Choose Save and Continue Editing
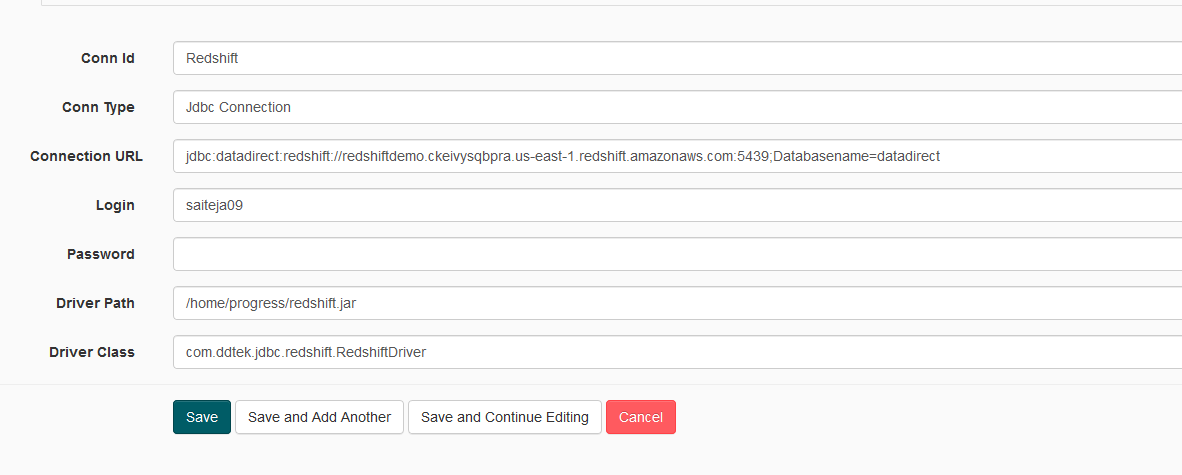 504,417
